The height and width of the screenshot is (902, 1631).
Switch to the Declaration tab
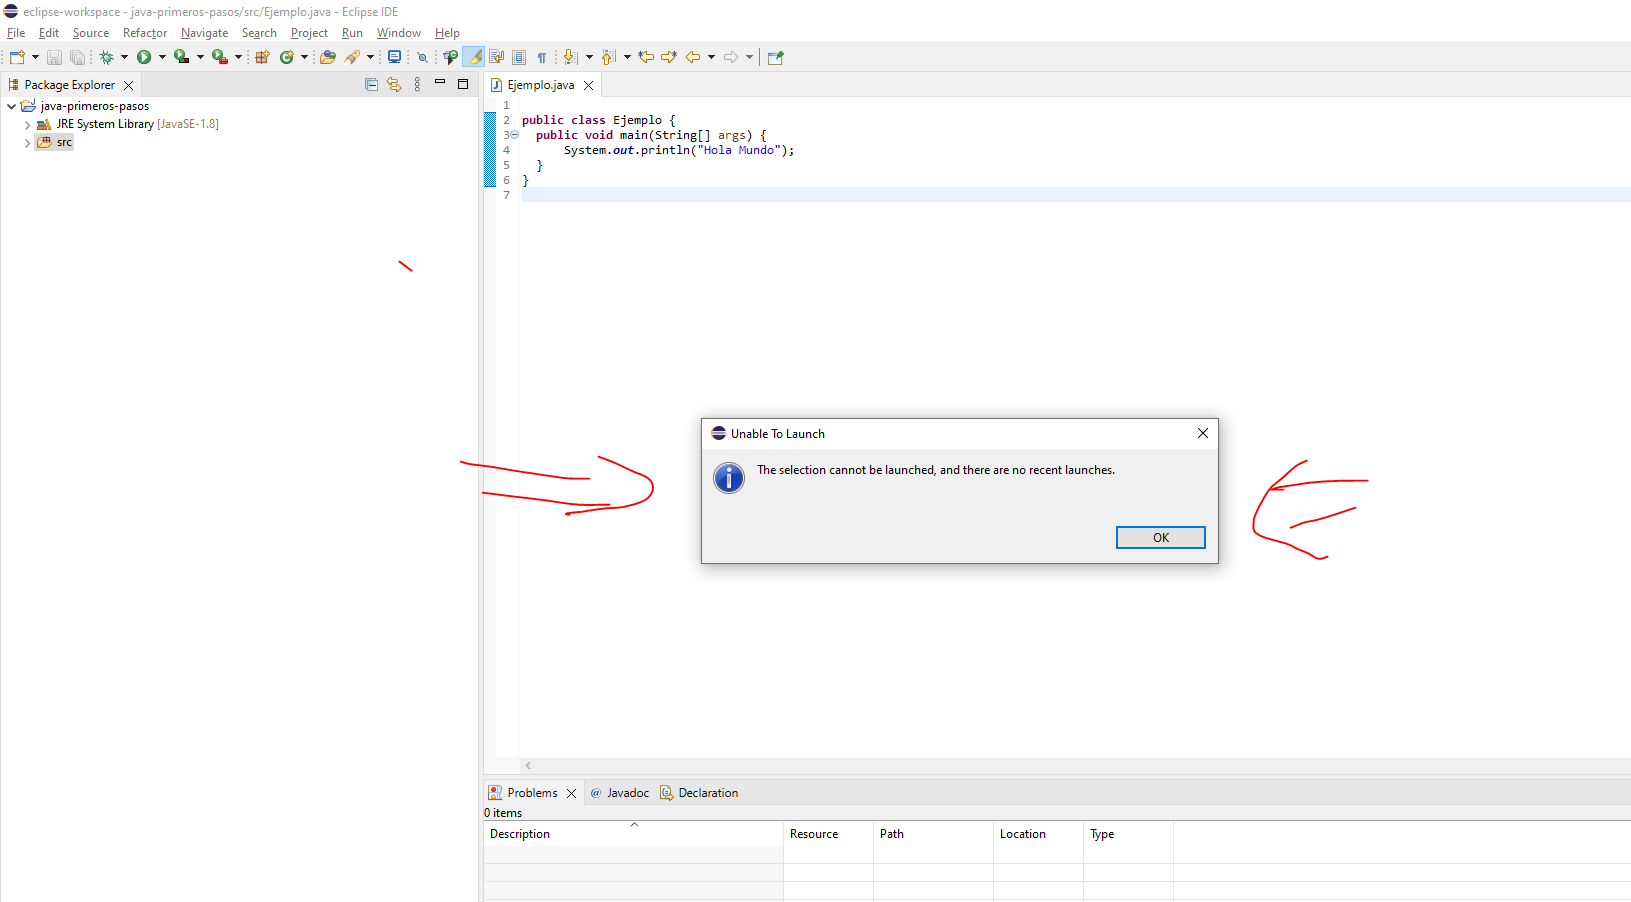699,793
